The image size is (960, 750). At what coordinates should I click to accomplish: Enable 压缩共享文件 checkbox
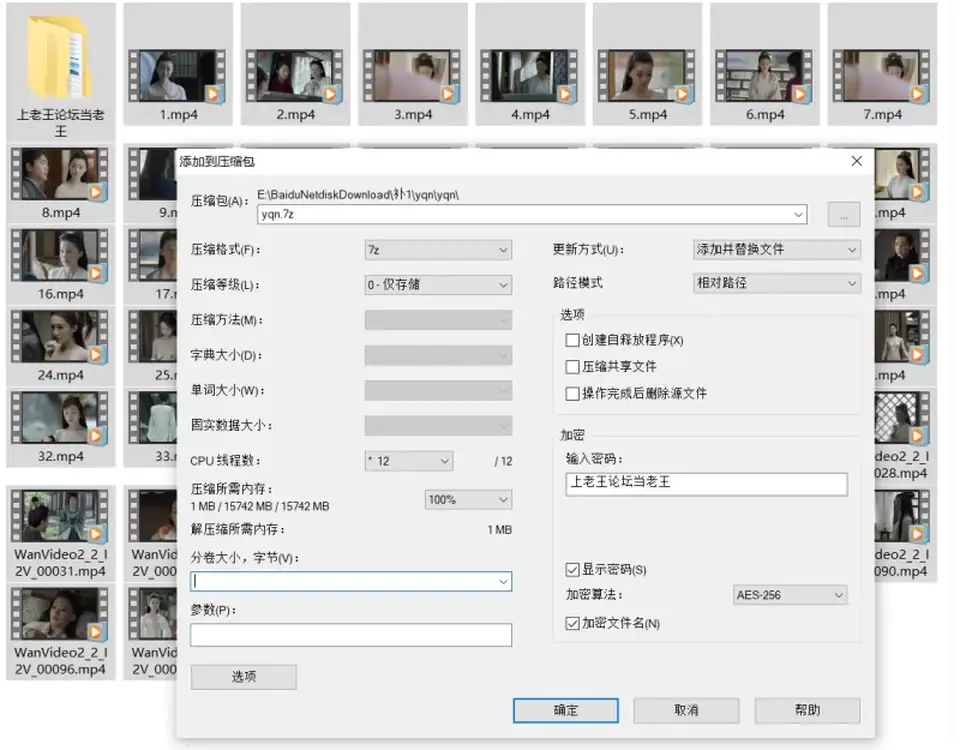(572, 367)
